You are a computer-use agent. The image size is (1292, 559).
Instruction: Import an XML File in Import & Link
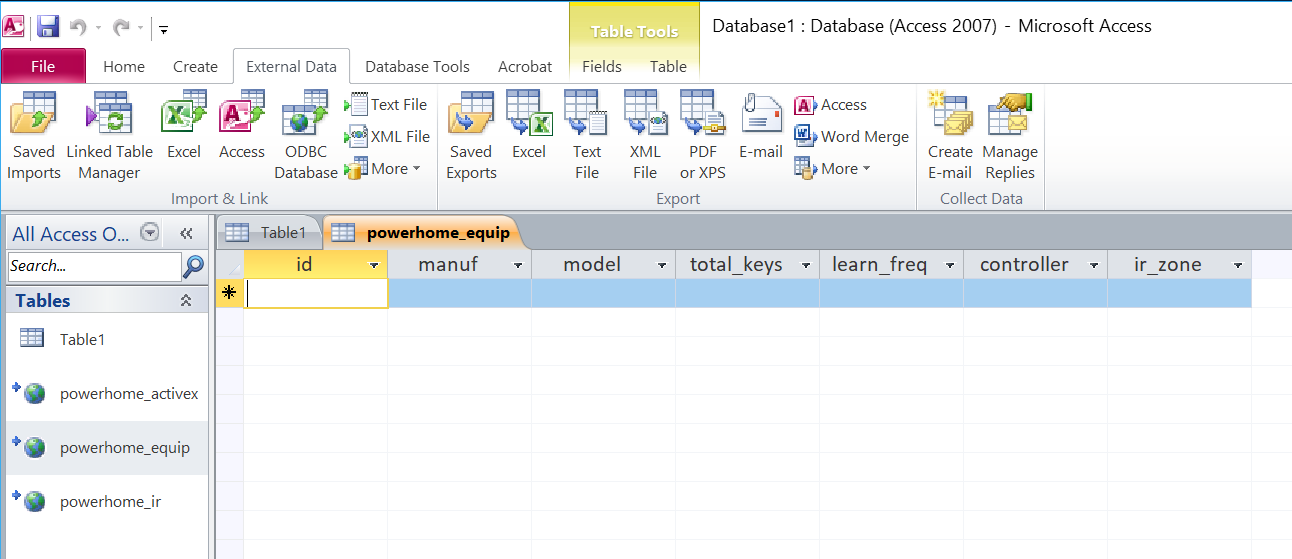click(x=387, y=136)
